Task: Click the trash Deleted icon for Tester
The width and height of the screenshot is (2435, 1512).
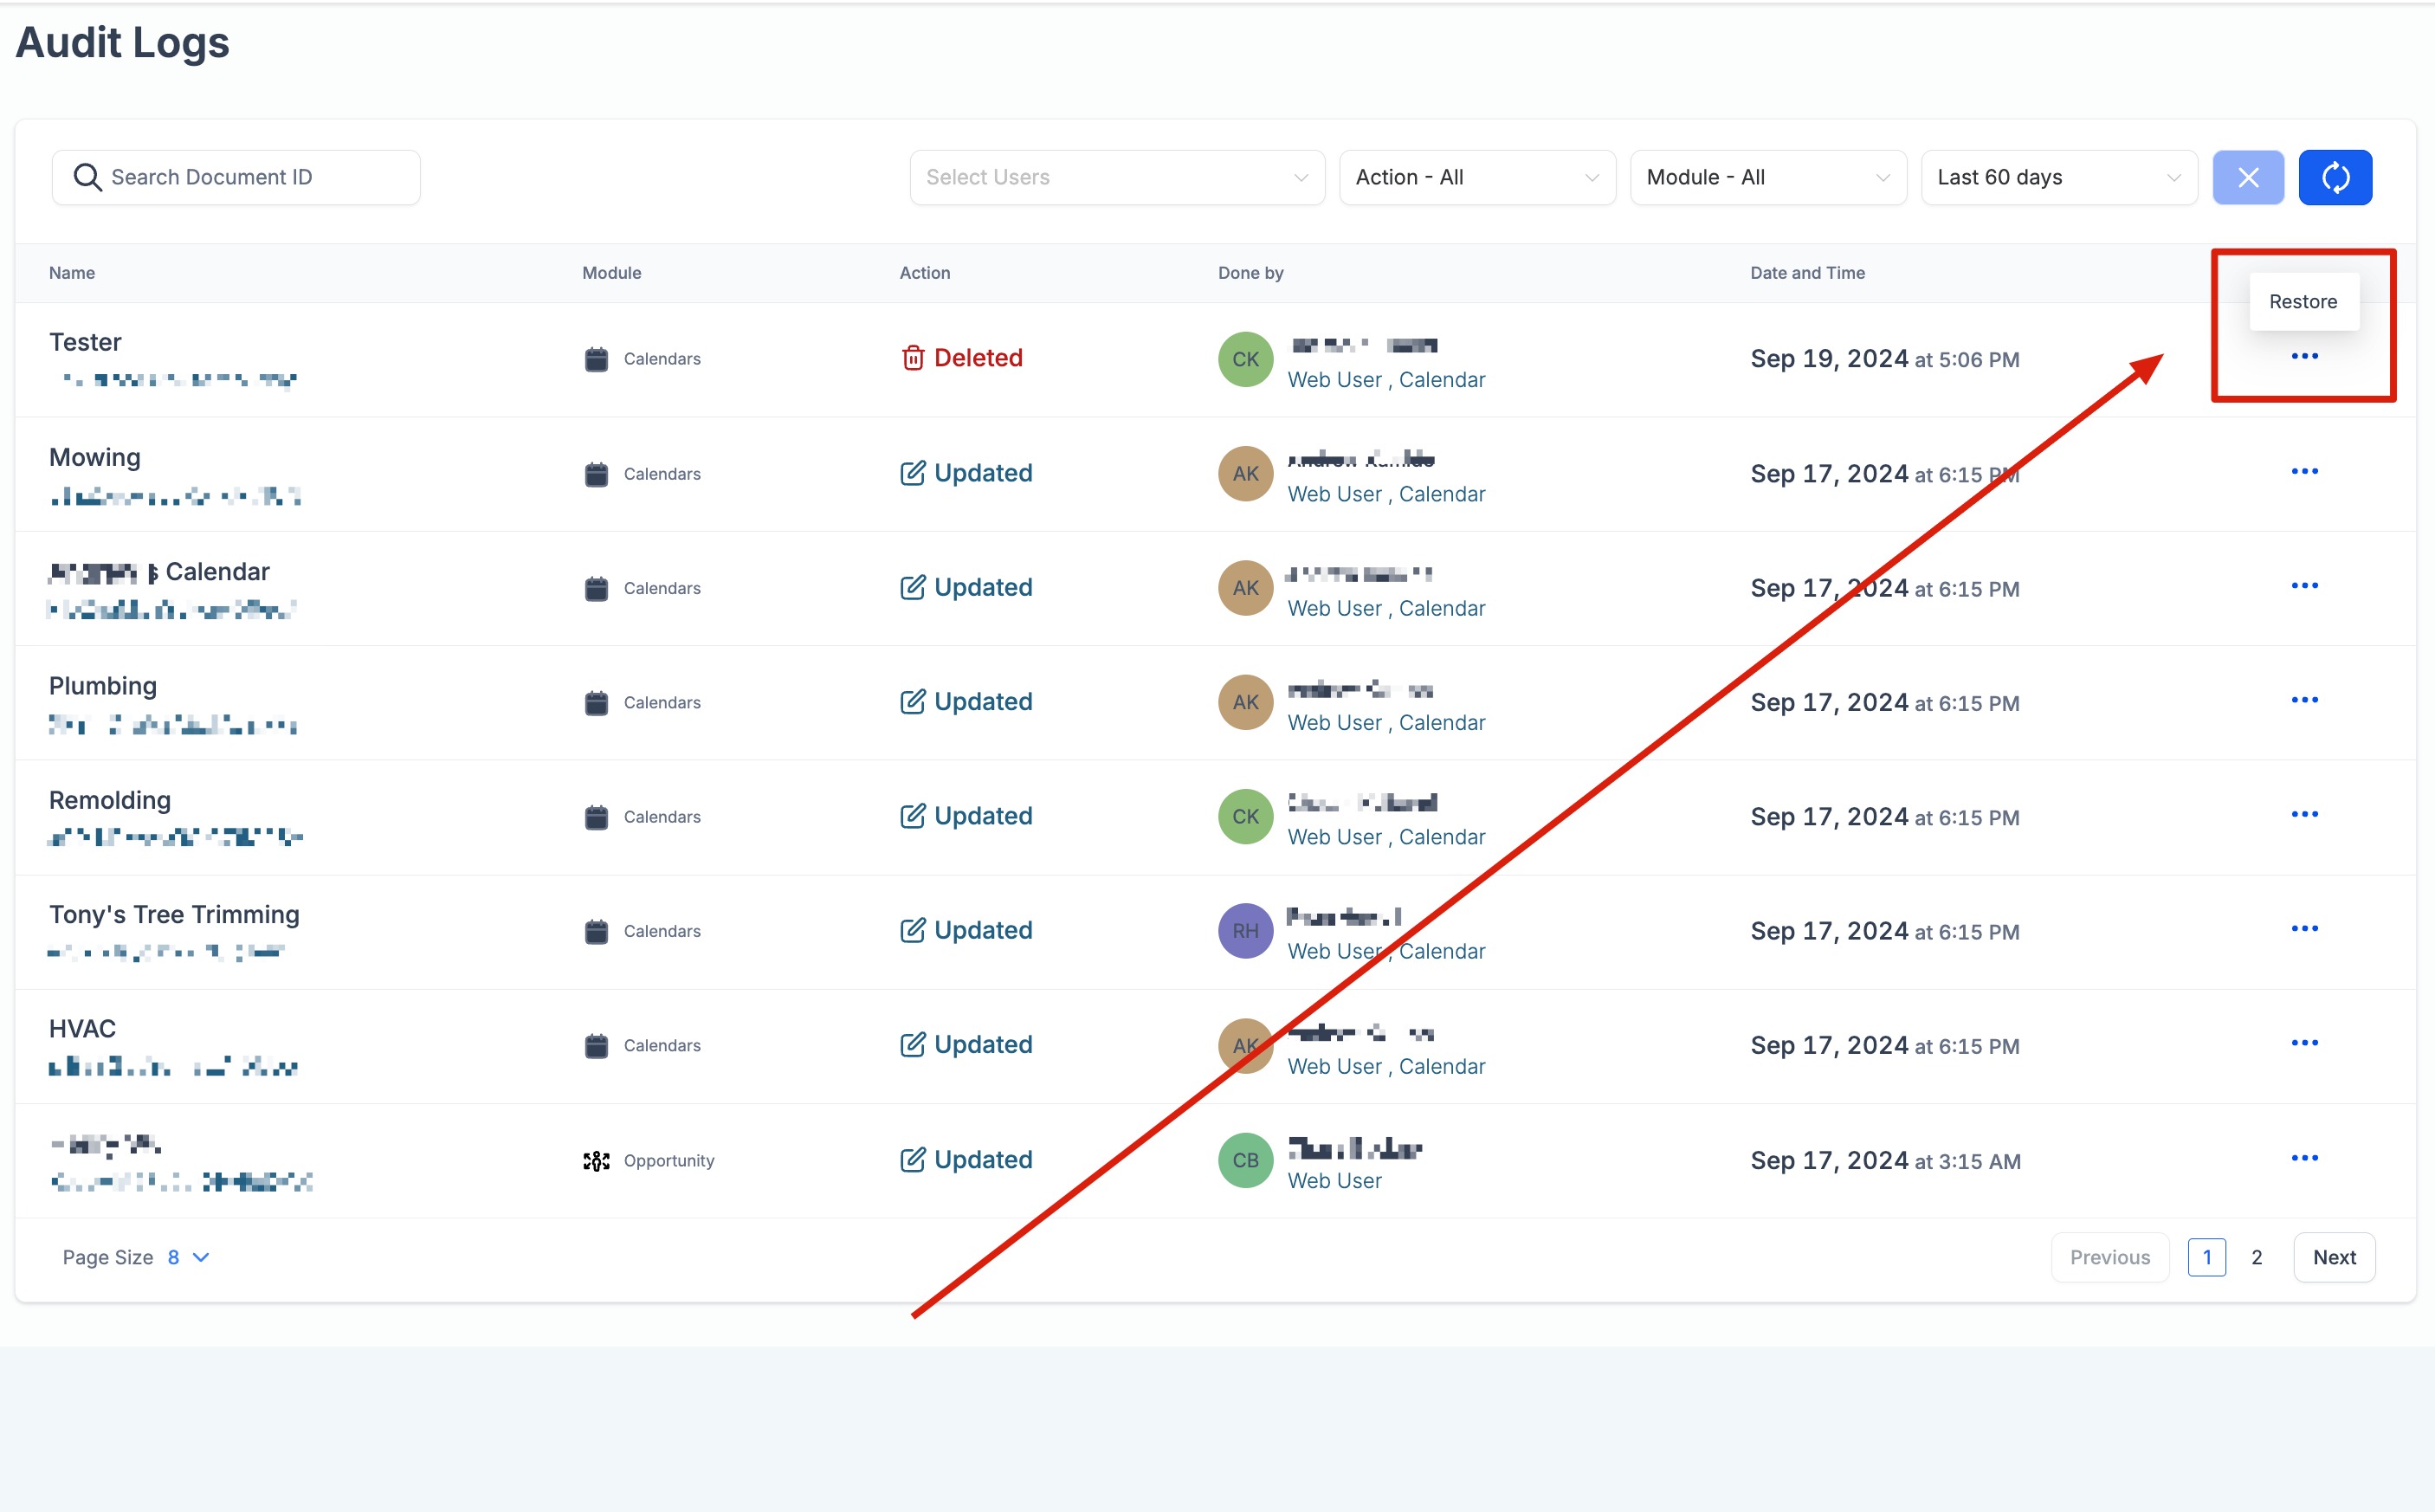Action: (x=912, y=358)
